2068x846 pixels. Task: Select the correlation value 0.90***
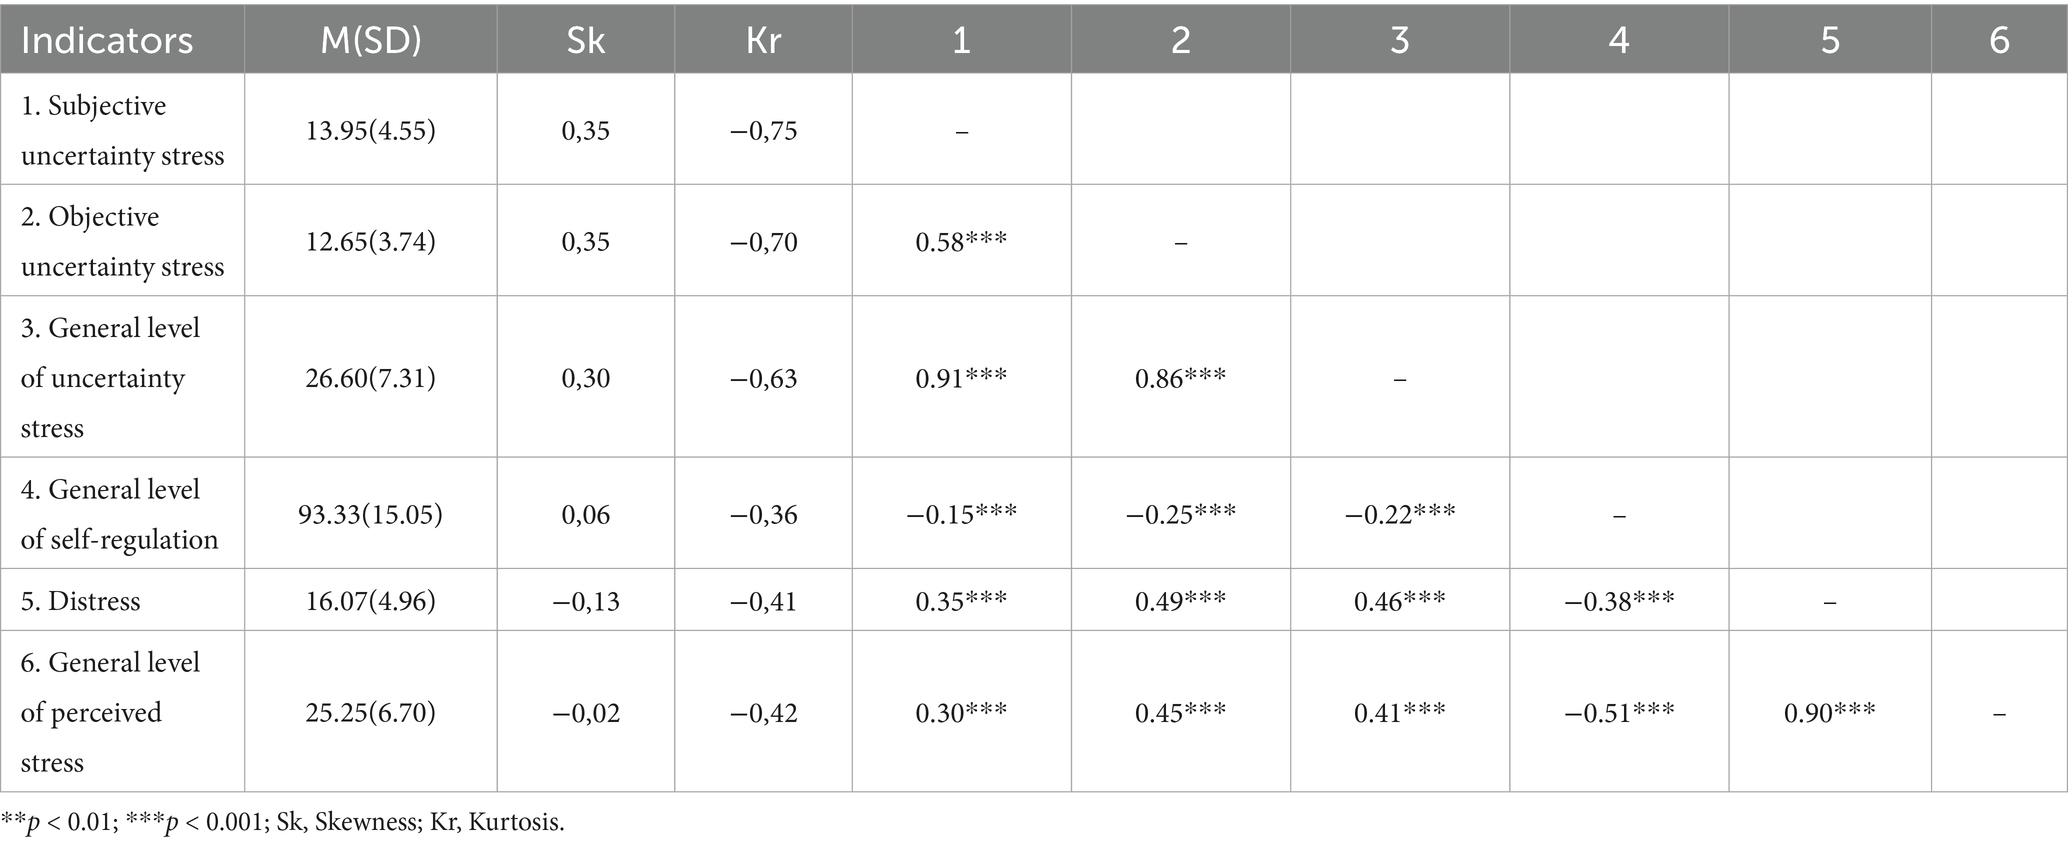tap(1830, 713)
